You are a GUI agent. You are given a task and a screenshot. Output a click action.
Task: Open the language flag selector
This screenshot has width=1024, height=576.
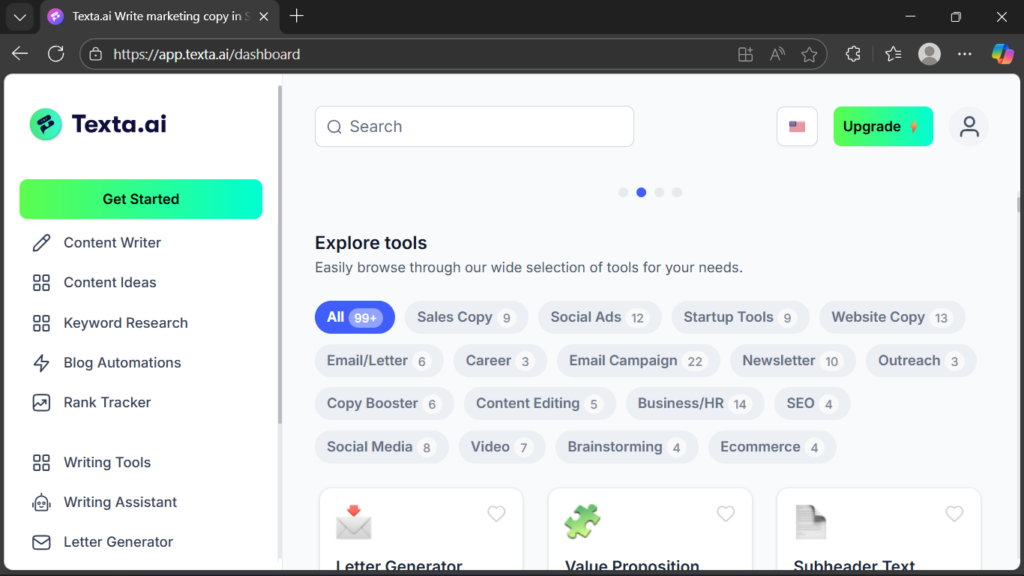coord(796,126)
